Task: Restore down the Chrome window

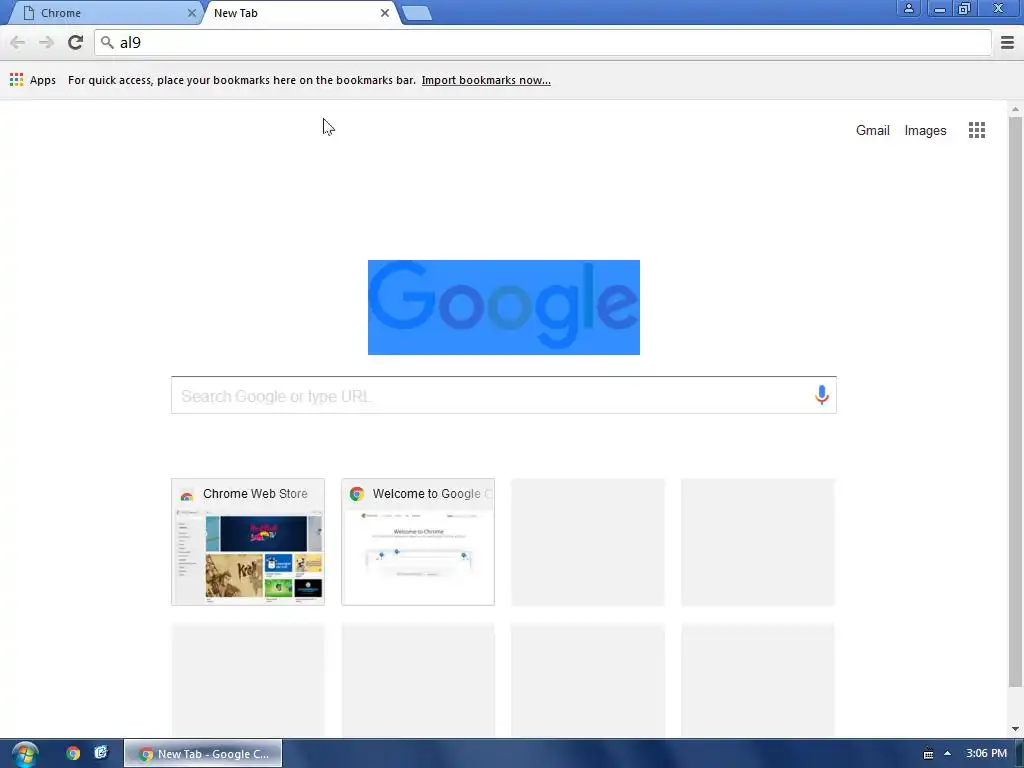Action: (x=964, y=8)
